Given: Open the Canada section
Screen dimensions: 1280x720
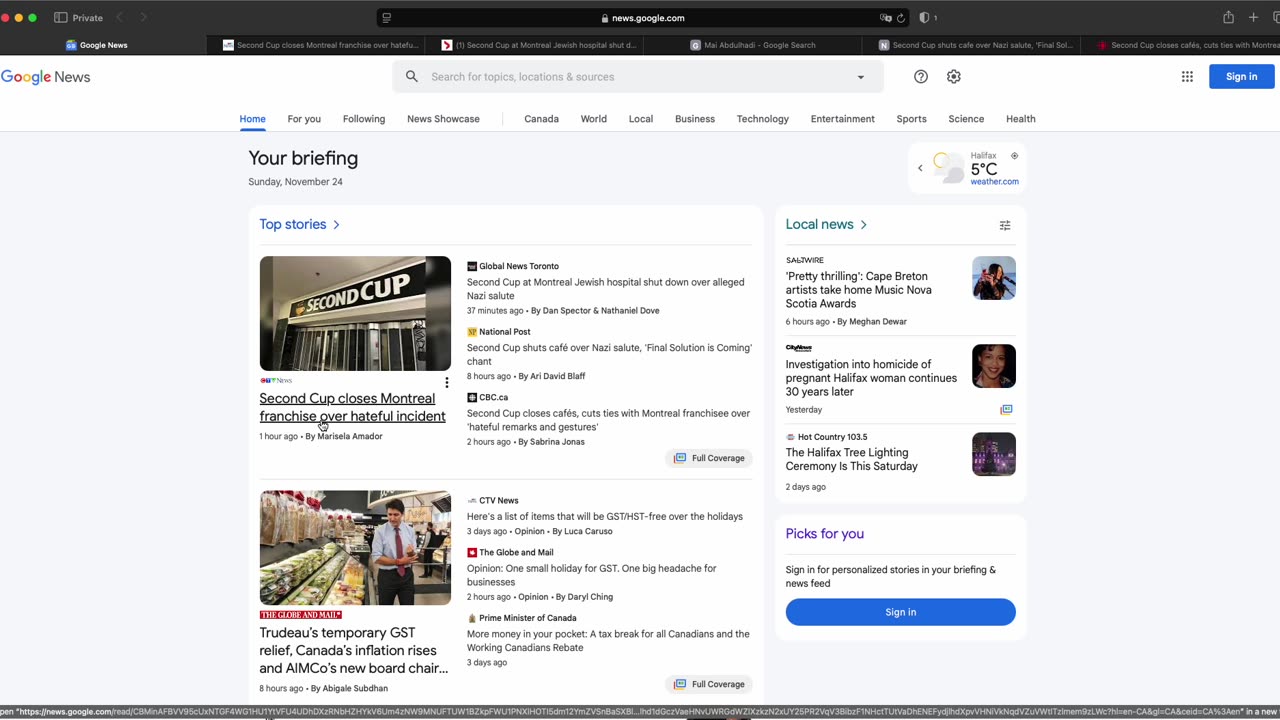Looking at the screenshot, I should 541,119.
